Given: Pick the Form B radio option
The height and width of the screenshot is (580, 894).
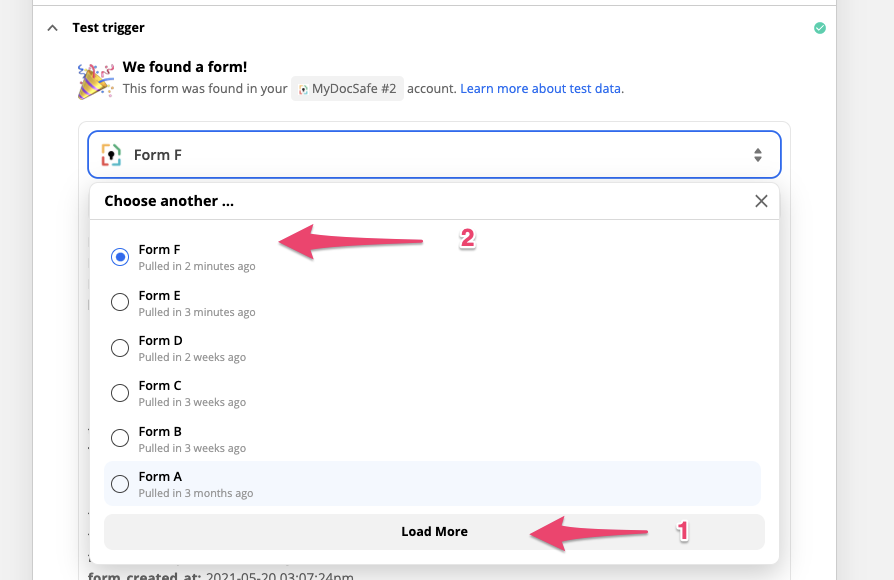Looking at the screenshot, I should click(120, 438).
